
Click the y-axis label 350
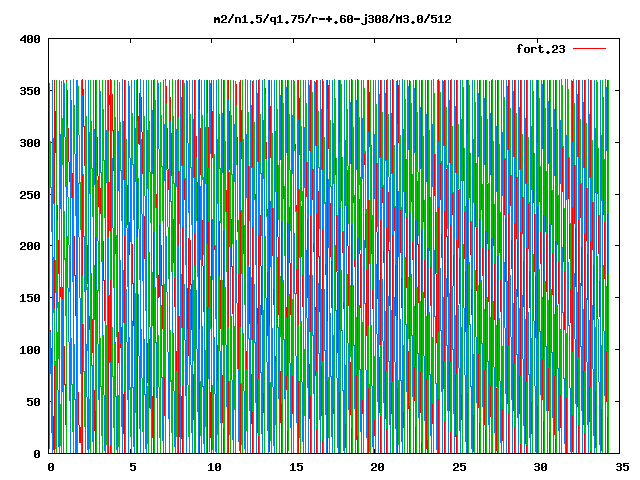tap(30, 91)
